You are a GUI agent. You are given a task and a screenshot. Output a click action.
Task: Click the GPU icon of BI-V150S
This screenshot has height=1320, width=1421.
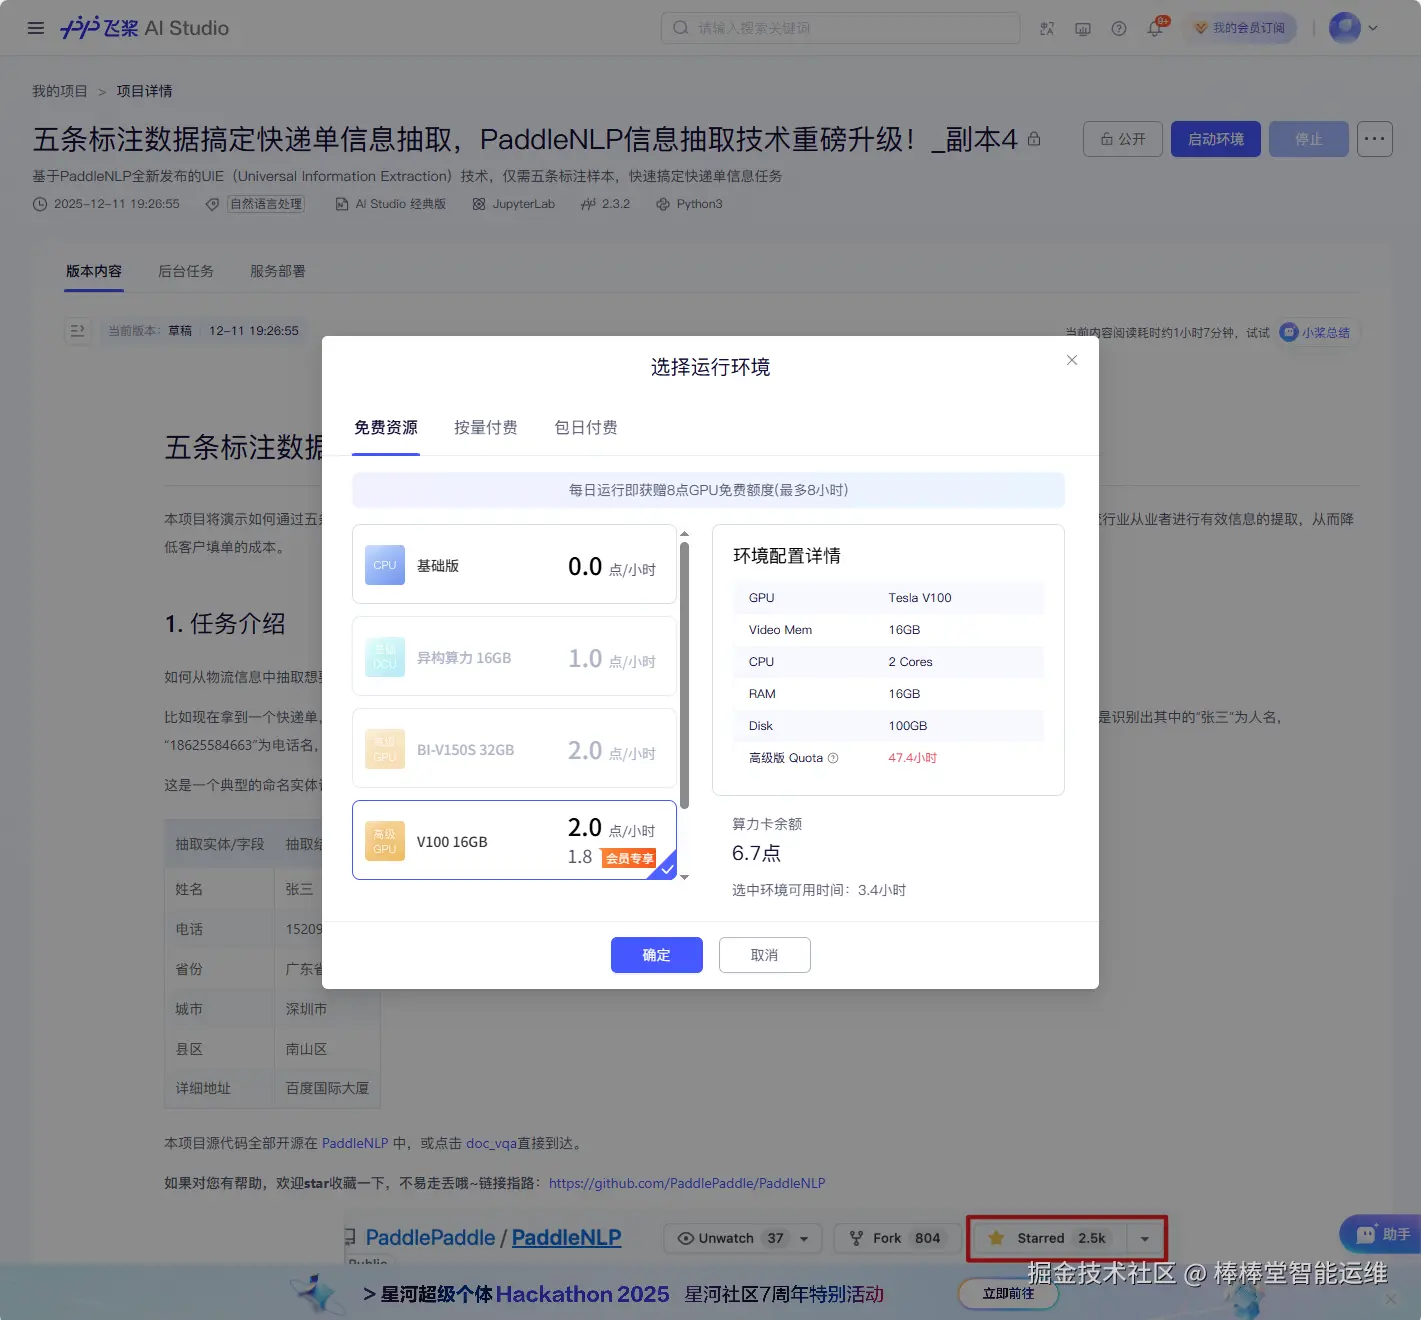pos(385,749)
